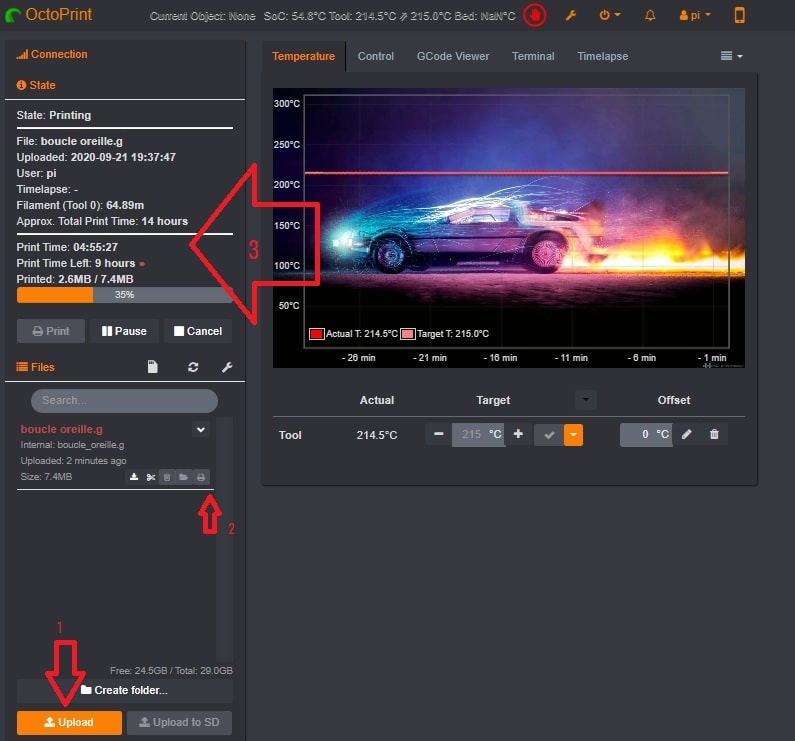Click 'Free: 24.5GB / Total: 29.0GB' text
The height and width of the screenshot is (741, 795).
click(171, 671)
